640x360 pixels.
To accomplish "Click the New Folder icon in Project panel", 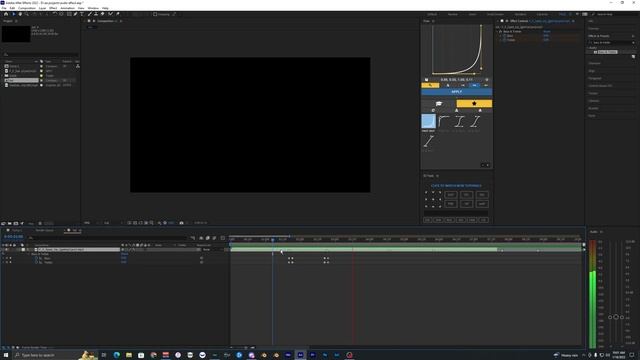I will pos(9,223).
